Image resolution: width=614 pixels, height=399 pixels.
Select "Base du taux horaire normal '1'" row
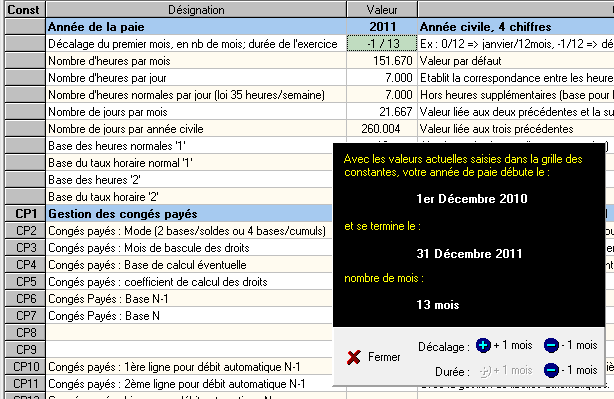coord(190,163)
